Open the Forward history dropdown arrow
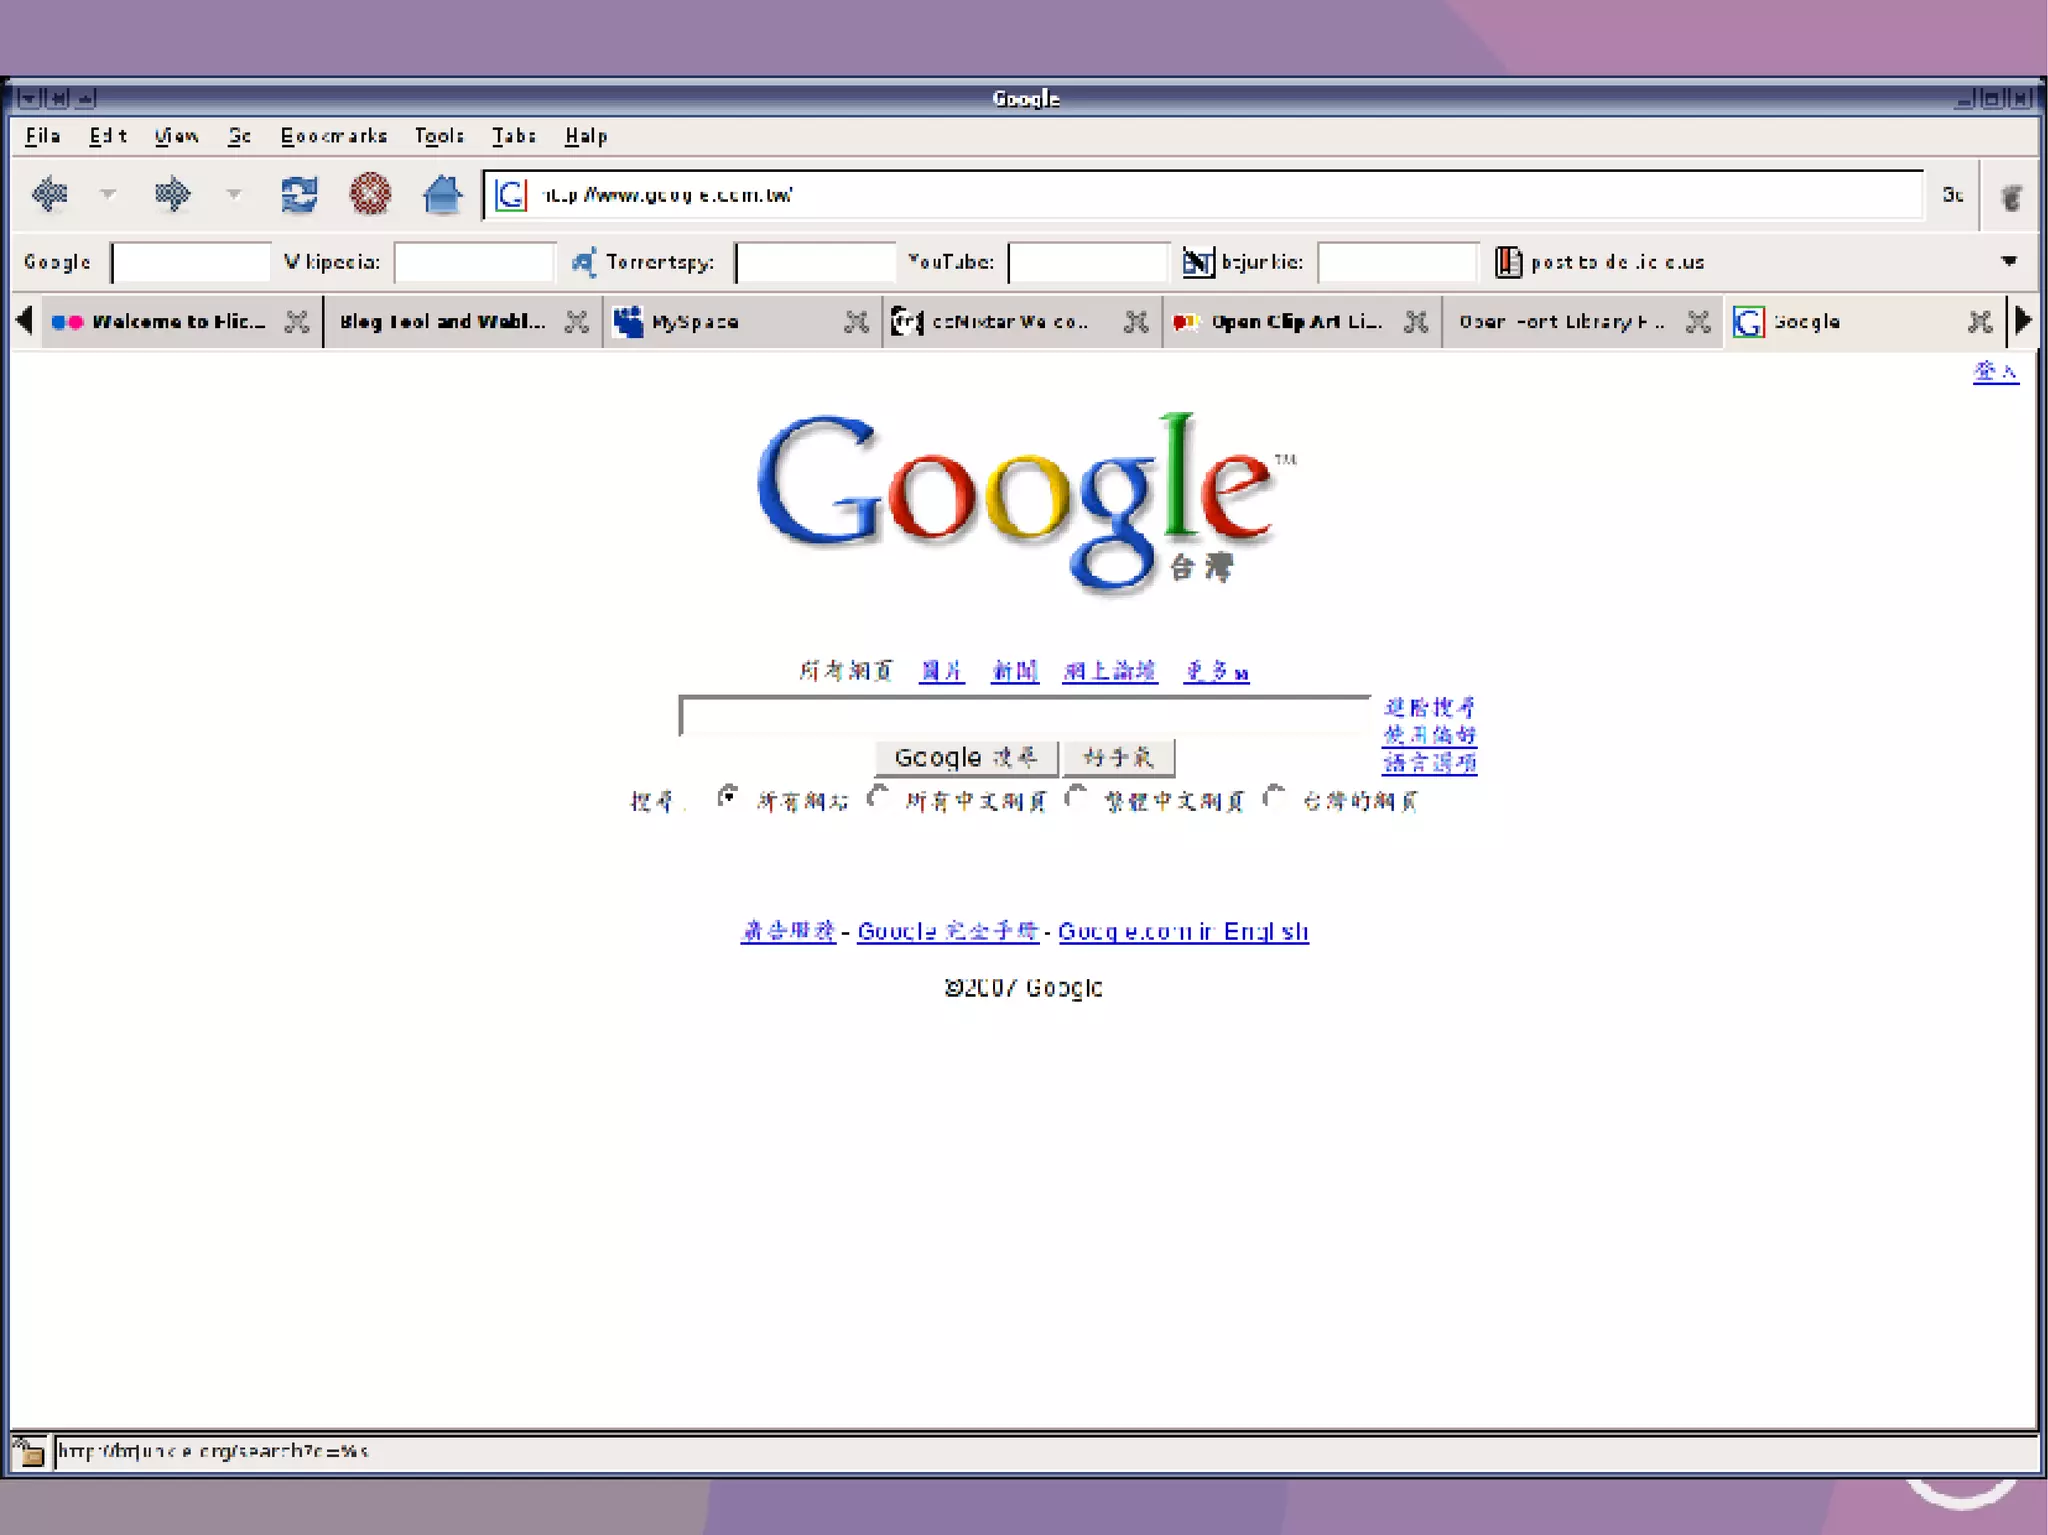This screenshot has width=2048, height=1535. [233, 194]
